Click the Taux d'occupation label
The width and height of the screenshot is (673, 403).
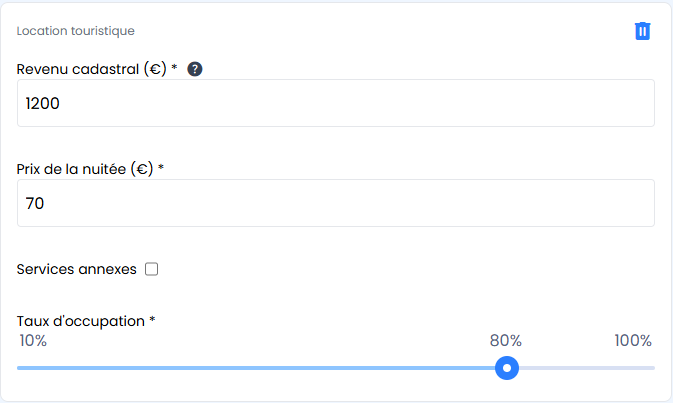coord(81,321)
